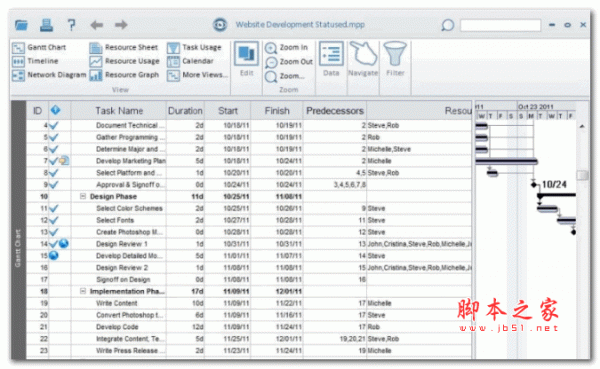Screen dimensions: 600x369
Task: Click the vertical scrollbar thumb
Action: pyautogui.click(x=582, y=175)
